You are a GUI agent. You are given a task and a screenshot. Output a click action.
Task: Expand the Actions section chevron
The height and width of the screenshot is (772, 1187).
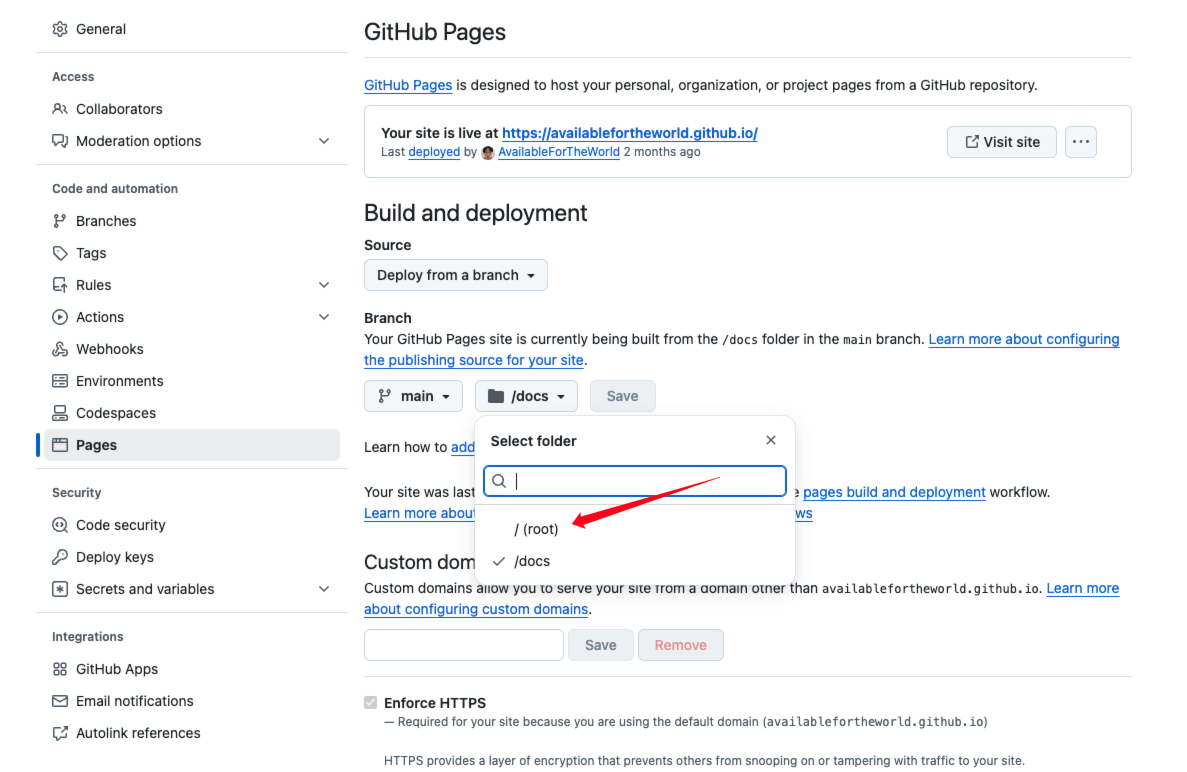(324, 317)
